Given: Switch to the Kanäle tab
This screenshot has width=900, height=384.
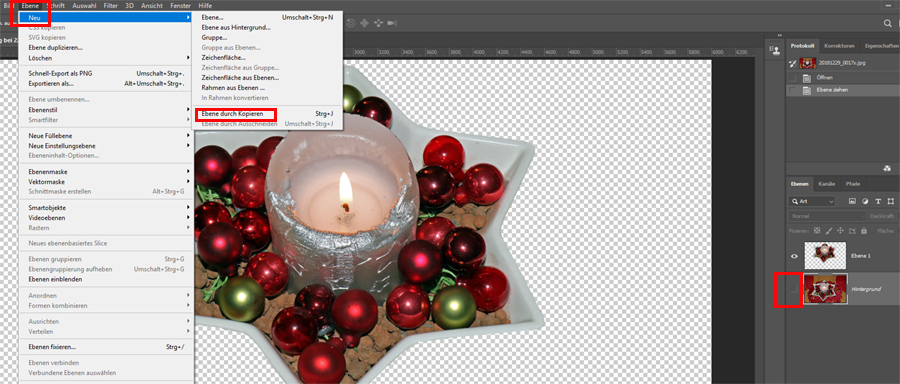Looking at the screenshot, I should (x=827, y=184).
